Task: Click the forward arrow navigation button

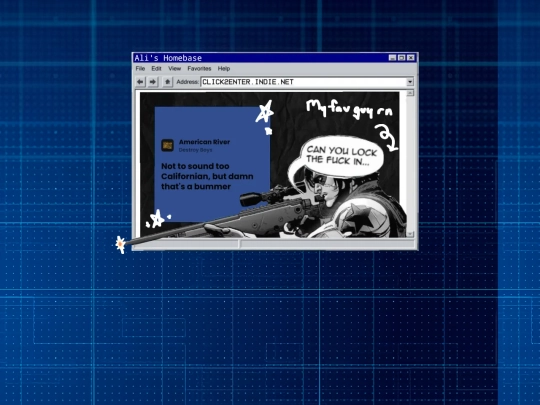Action: [x=153, y=82]
